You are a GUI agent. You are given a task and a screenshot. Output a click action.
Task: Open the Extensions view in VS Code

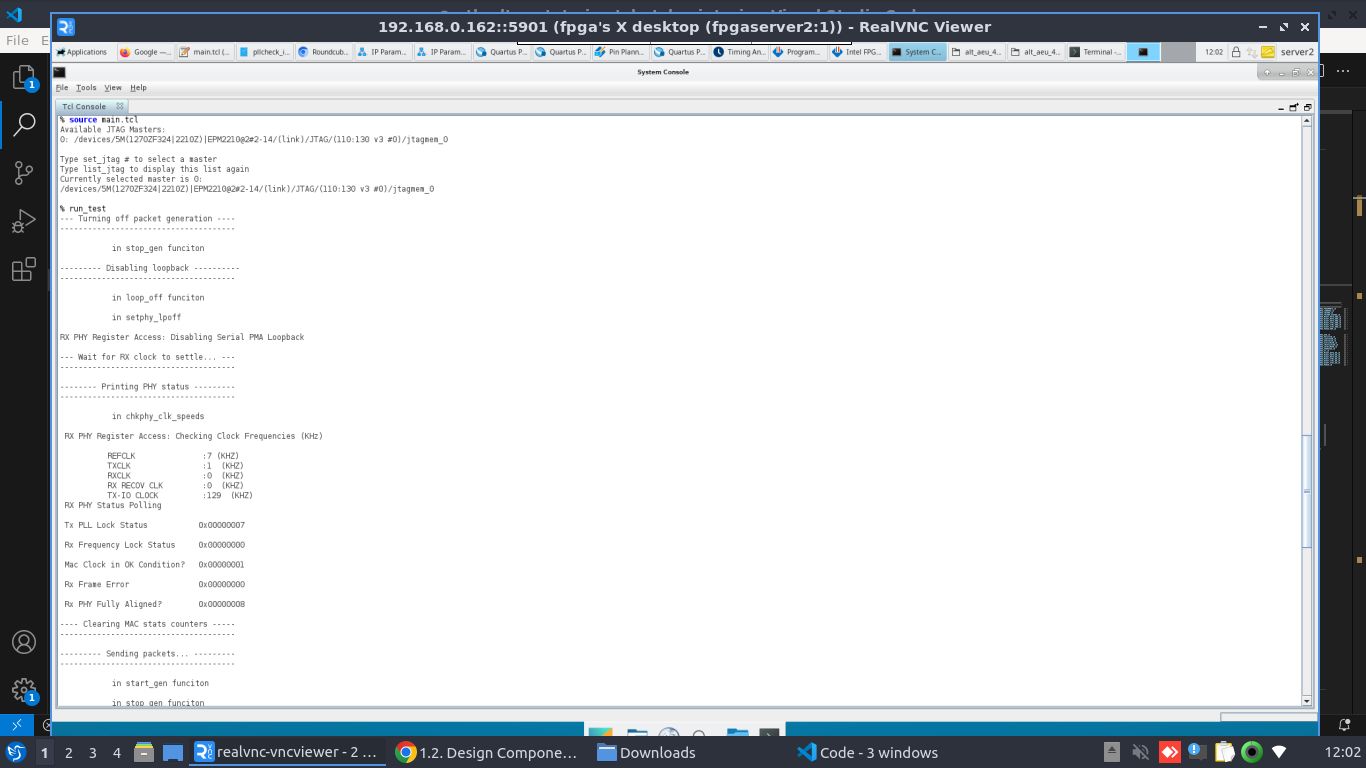24,269
